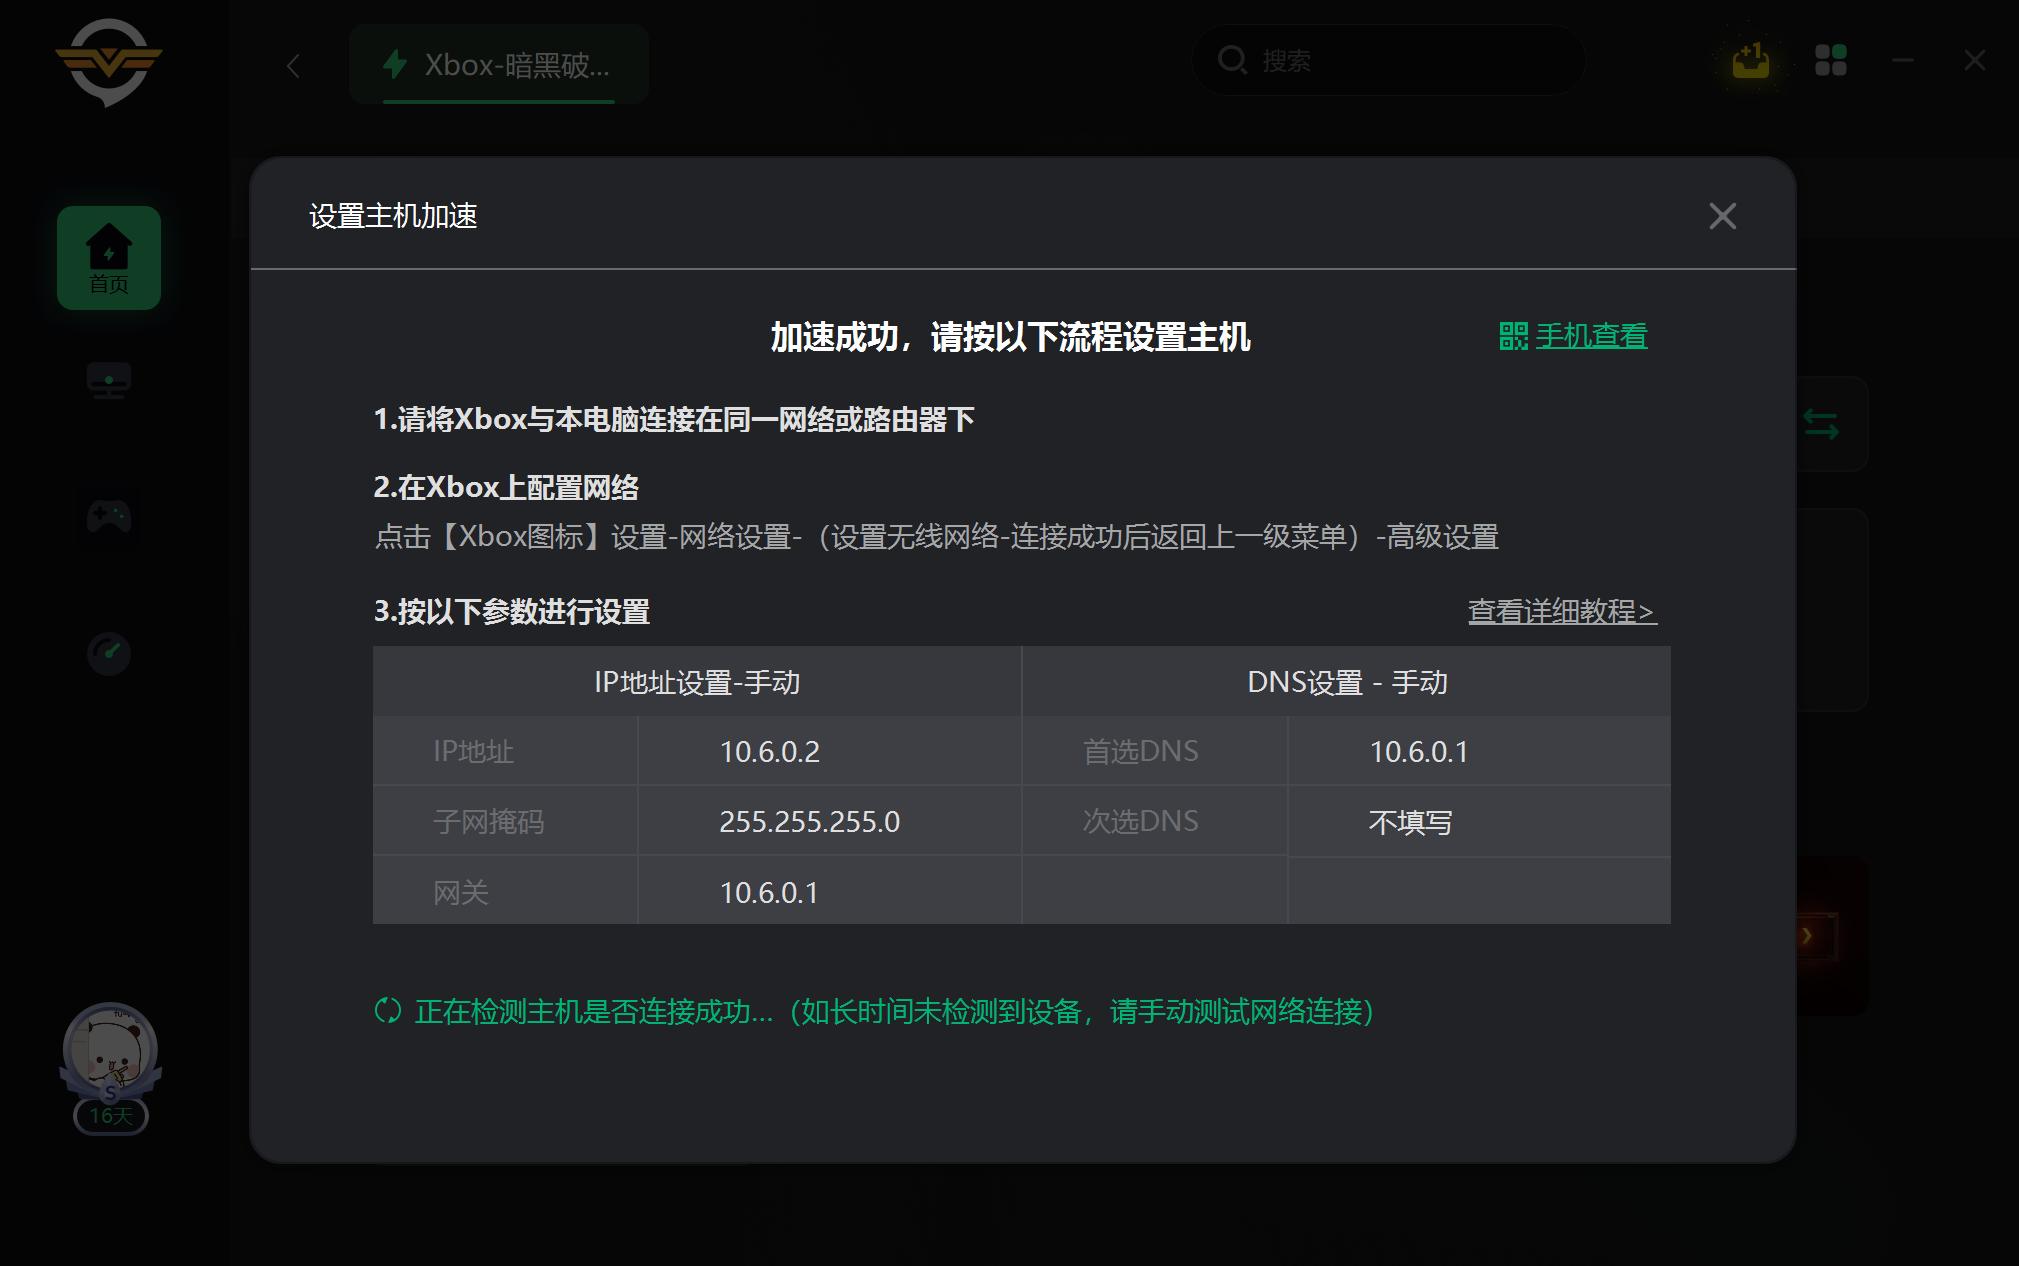Switch to the Xbox-暗黑破 game tab
The height and width of the screenshot is (1266, 2019).
pos(498,64)
